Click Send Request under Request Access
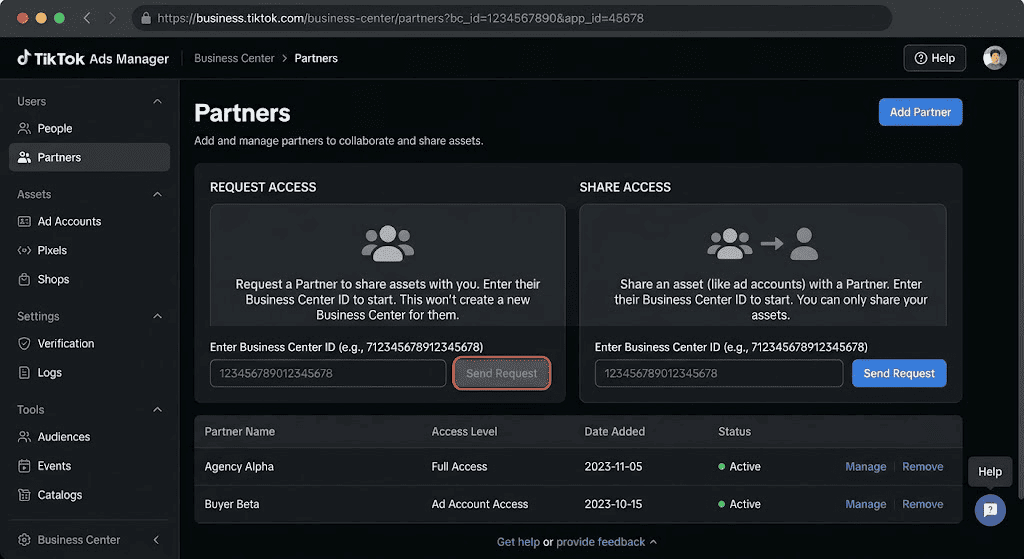Screen dimensions: 1024x559 502,373
